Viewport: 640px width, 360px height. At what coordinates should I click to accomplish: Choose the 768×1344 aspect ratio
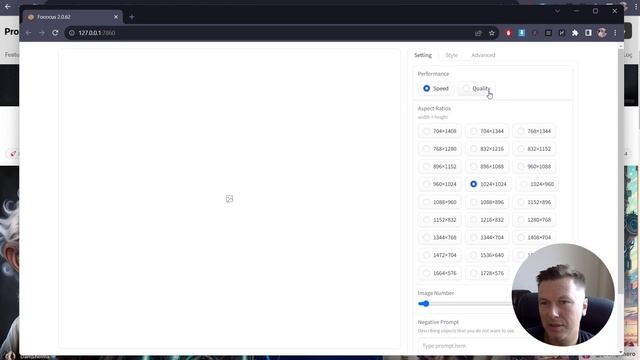tap(534, 131)
